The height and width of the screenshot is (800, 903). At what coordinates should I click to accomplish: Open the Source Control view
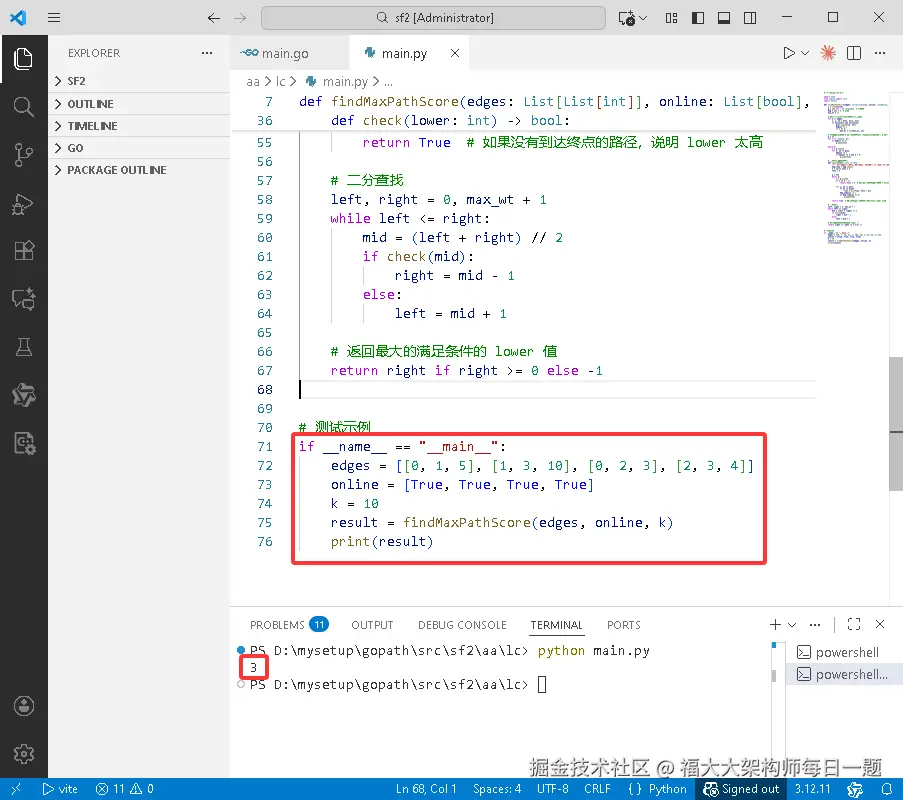click(24, 154)
